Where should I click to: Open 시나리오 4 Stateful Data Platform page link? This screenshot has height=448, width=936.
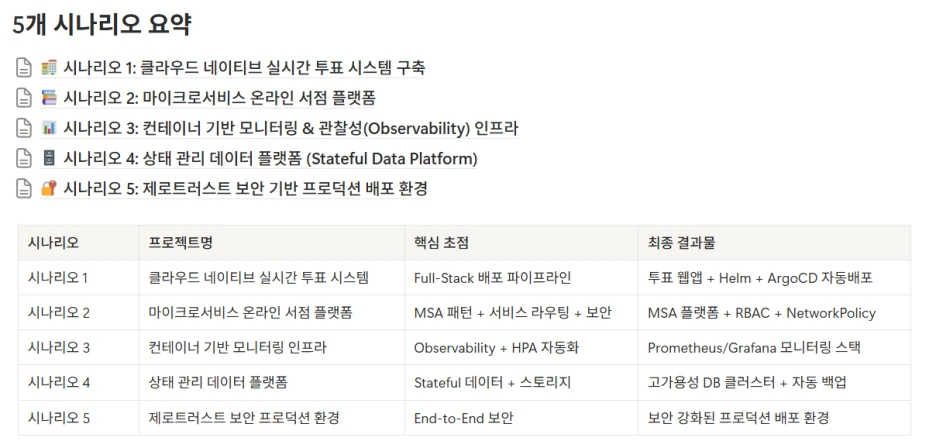coord(270,158)
